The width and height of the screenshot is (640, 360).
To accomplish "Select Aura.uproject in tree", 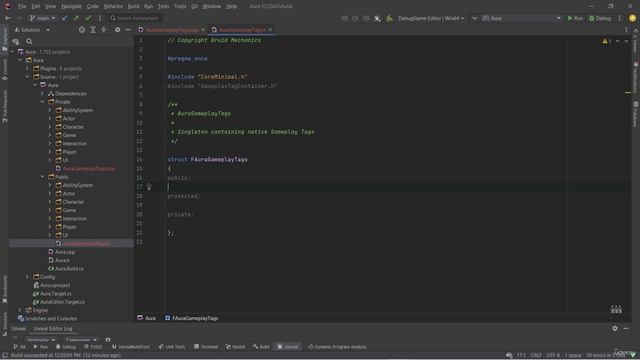I will coord(55,285).
